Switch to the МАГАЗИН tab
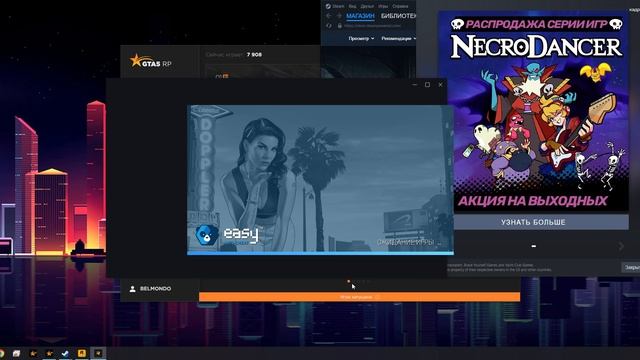The width and height of the screenshot is (640, 360). coord(360,16)
